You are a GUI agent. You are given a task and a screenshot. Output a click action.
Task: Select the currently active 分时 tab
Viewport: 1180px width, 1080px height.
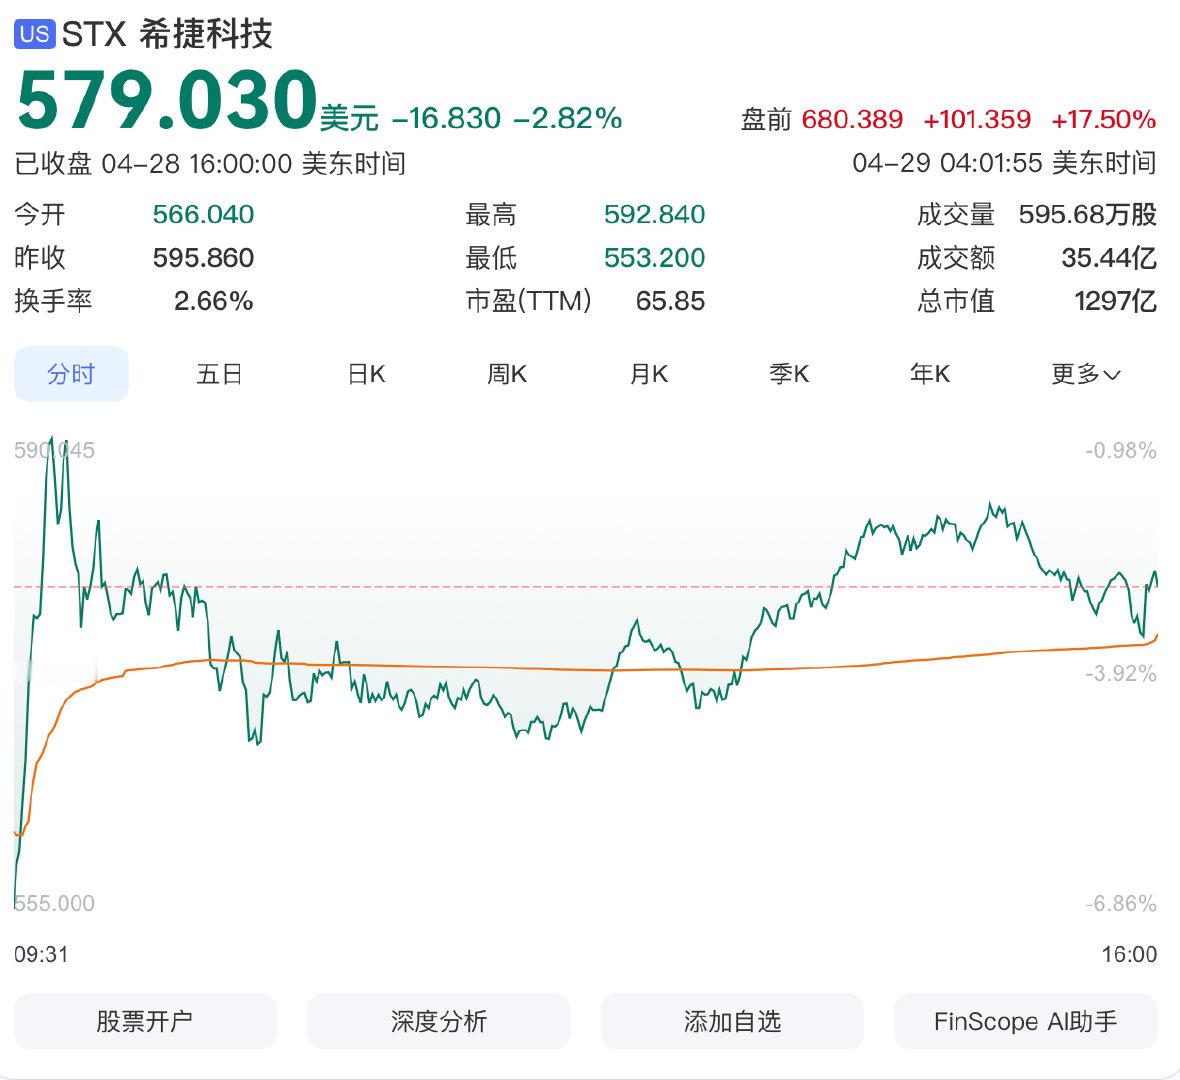pyautogui.click(x=70, y=373)
